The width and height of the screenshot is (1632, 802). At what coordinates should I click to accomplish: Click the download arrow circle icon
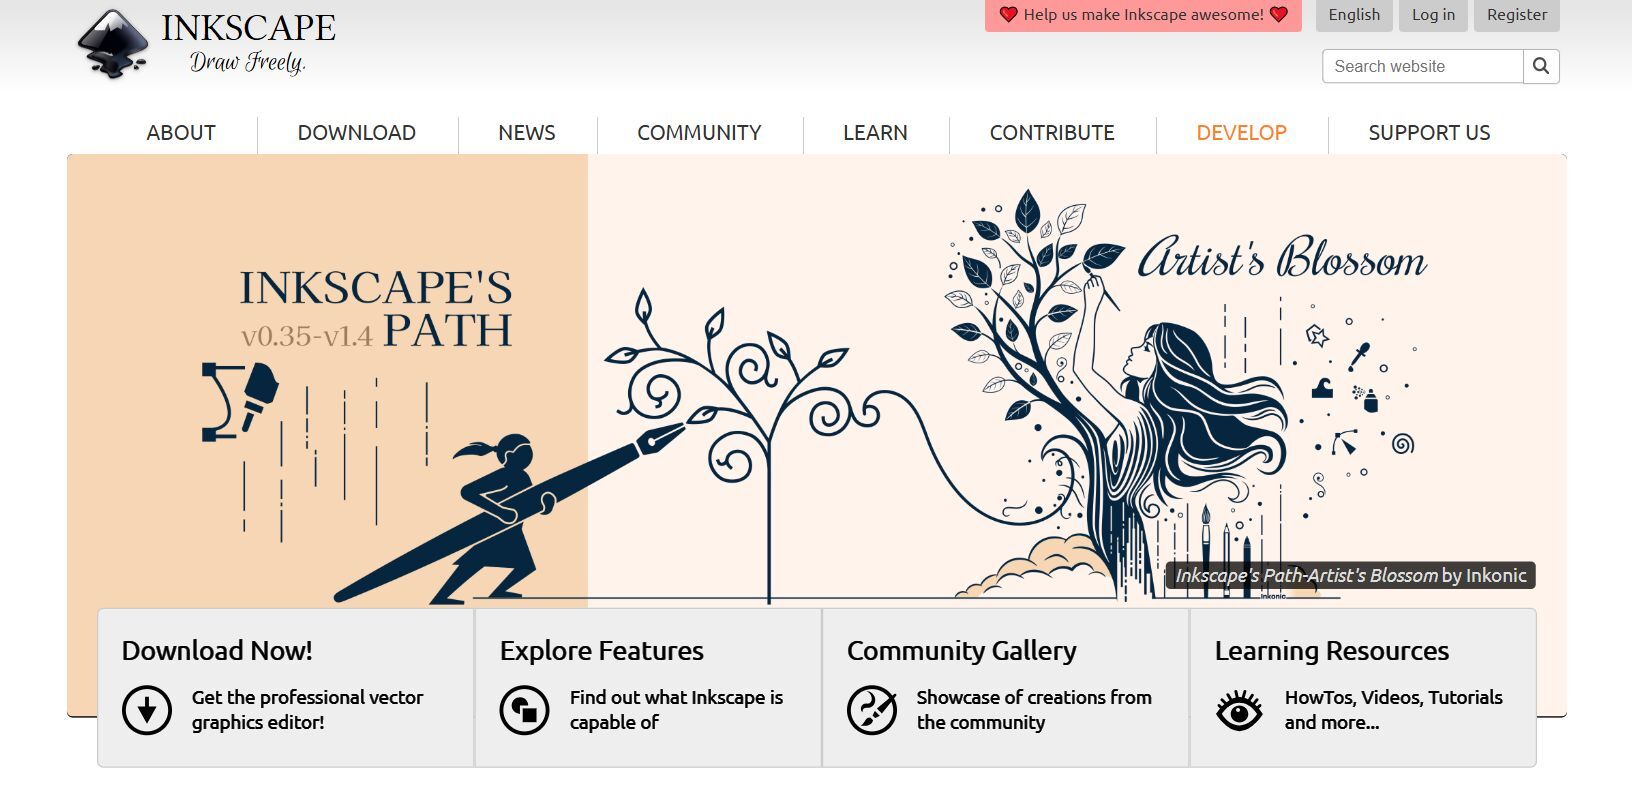147,710
